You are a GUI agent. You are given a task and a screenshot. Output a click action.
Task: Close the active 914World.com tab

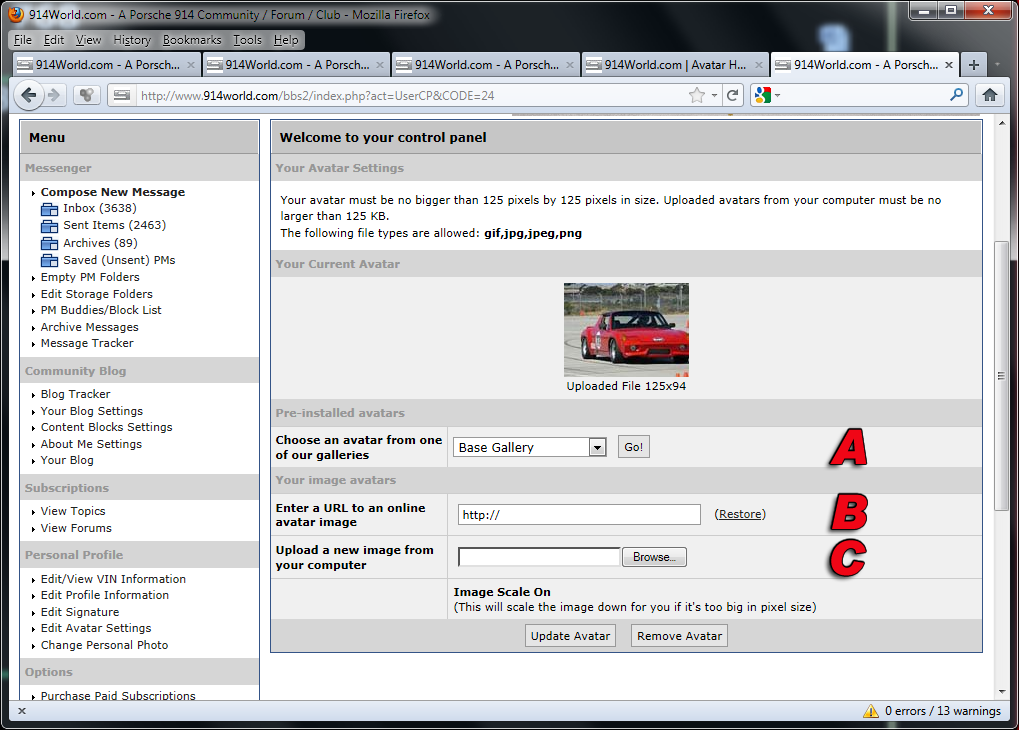click(x=949, y=65)
